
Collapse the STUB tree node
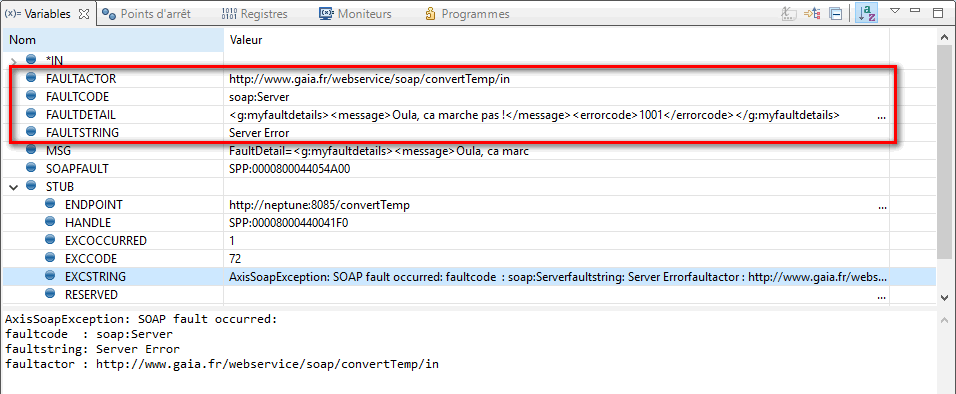pos(14,187)
